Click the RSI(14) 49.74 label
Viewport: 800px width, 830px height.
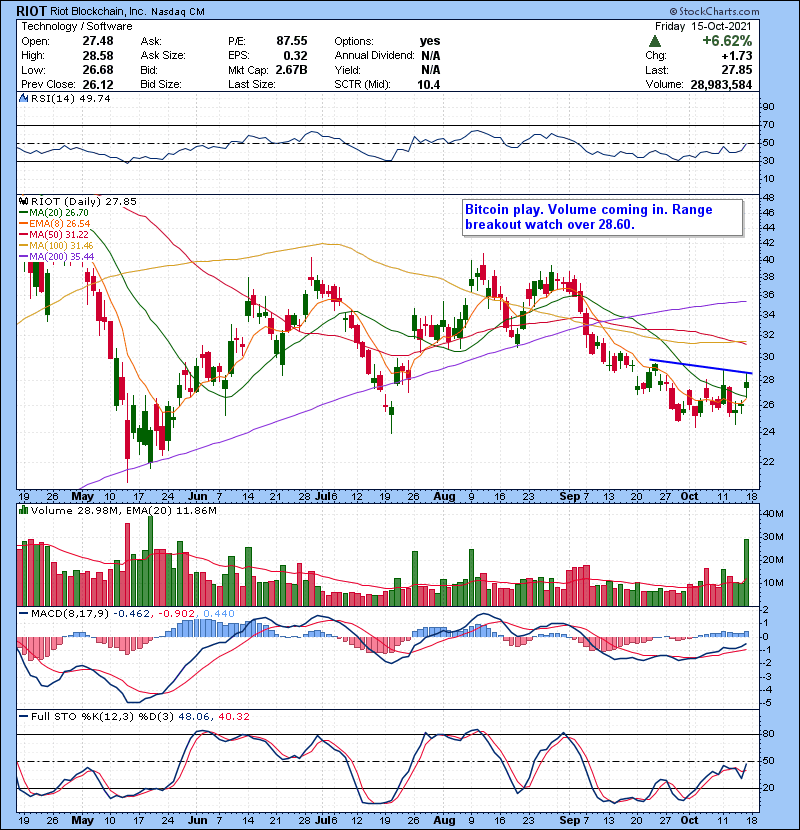[71, 98]
